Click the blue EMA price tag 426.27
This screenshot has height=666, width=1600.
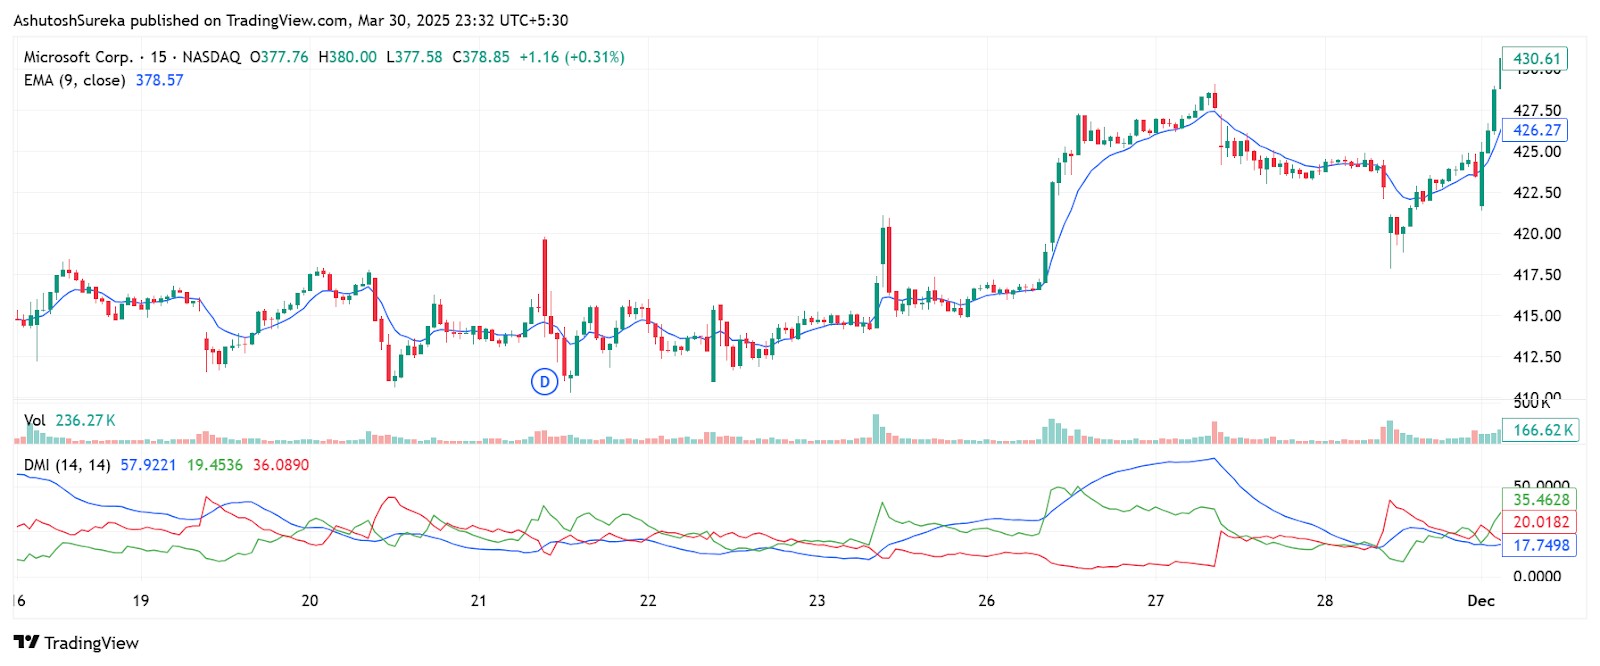coord(1536,130)
